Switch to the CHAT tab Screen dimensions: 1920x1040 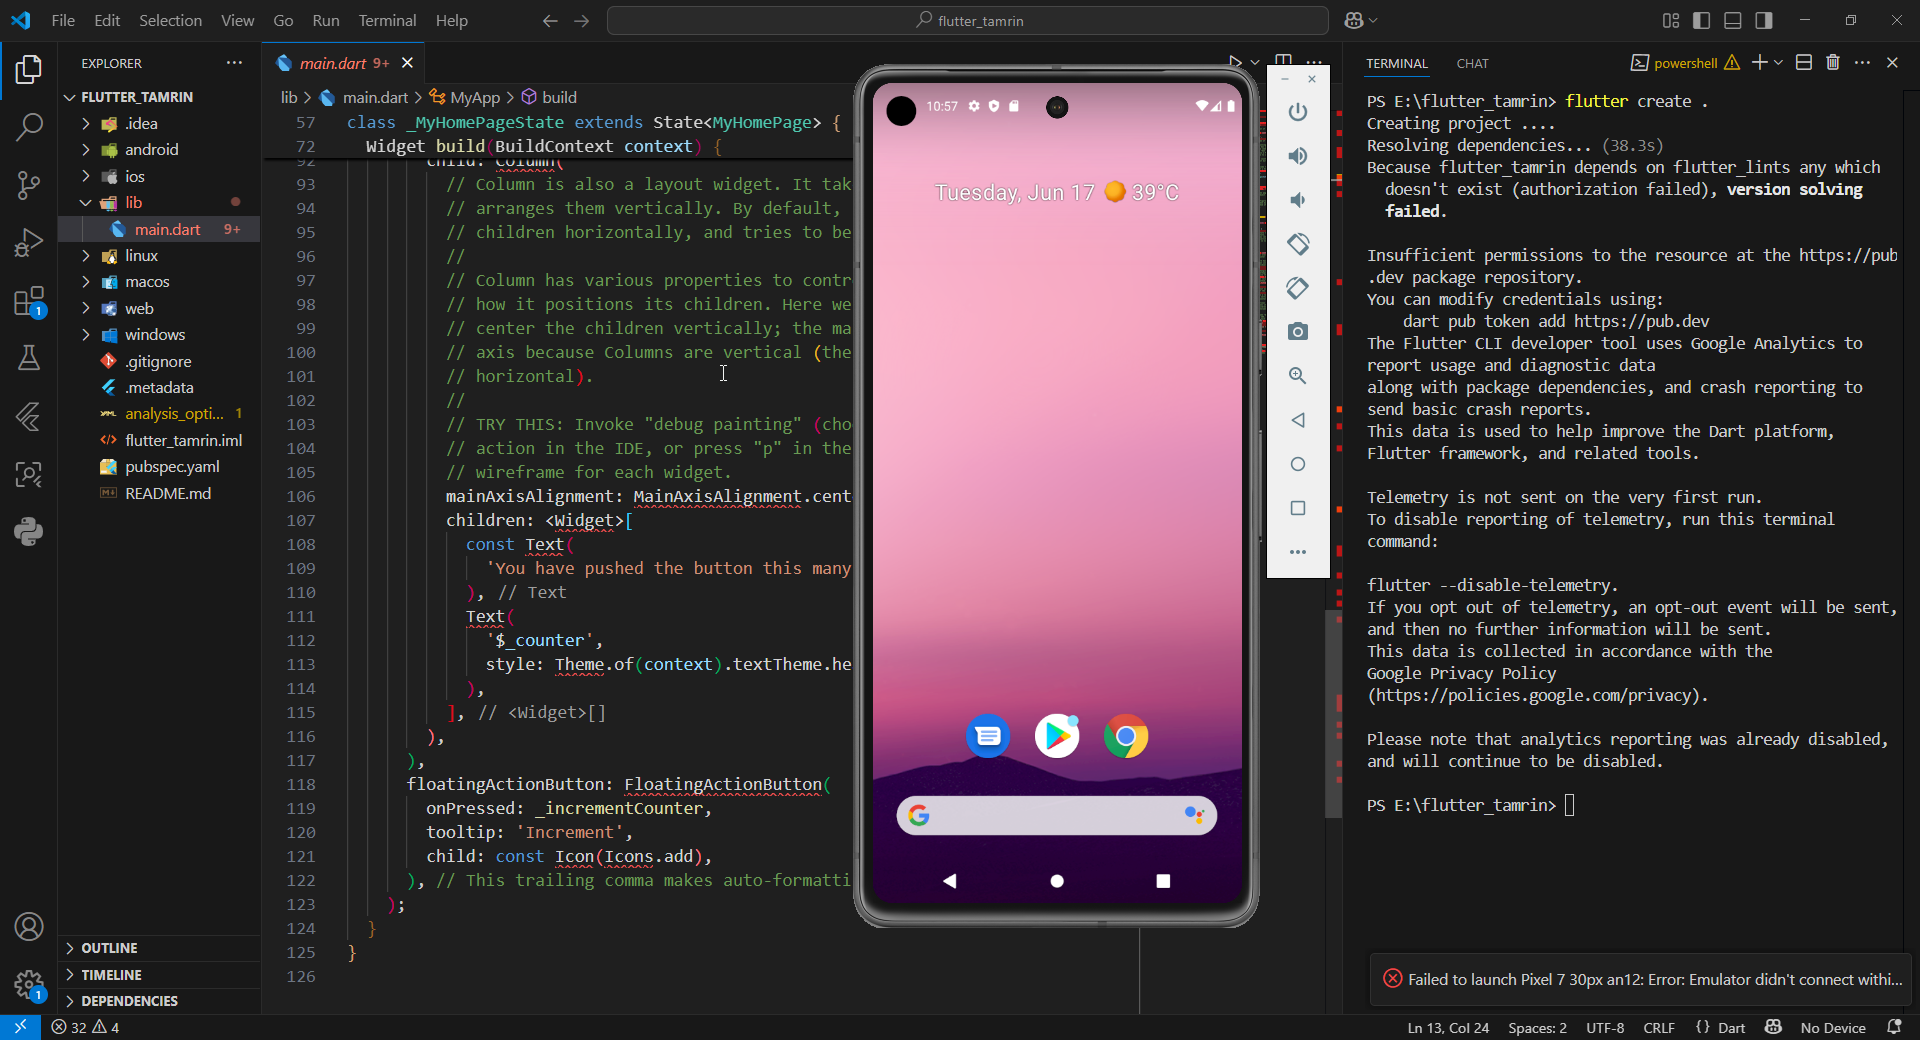click(x=1472, y=63)
